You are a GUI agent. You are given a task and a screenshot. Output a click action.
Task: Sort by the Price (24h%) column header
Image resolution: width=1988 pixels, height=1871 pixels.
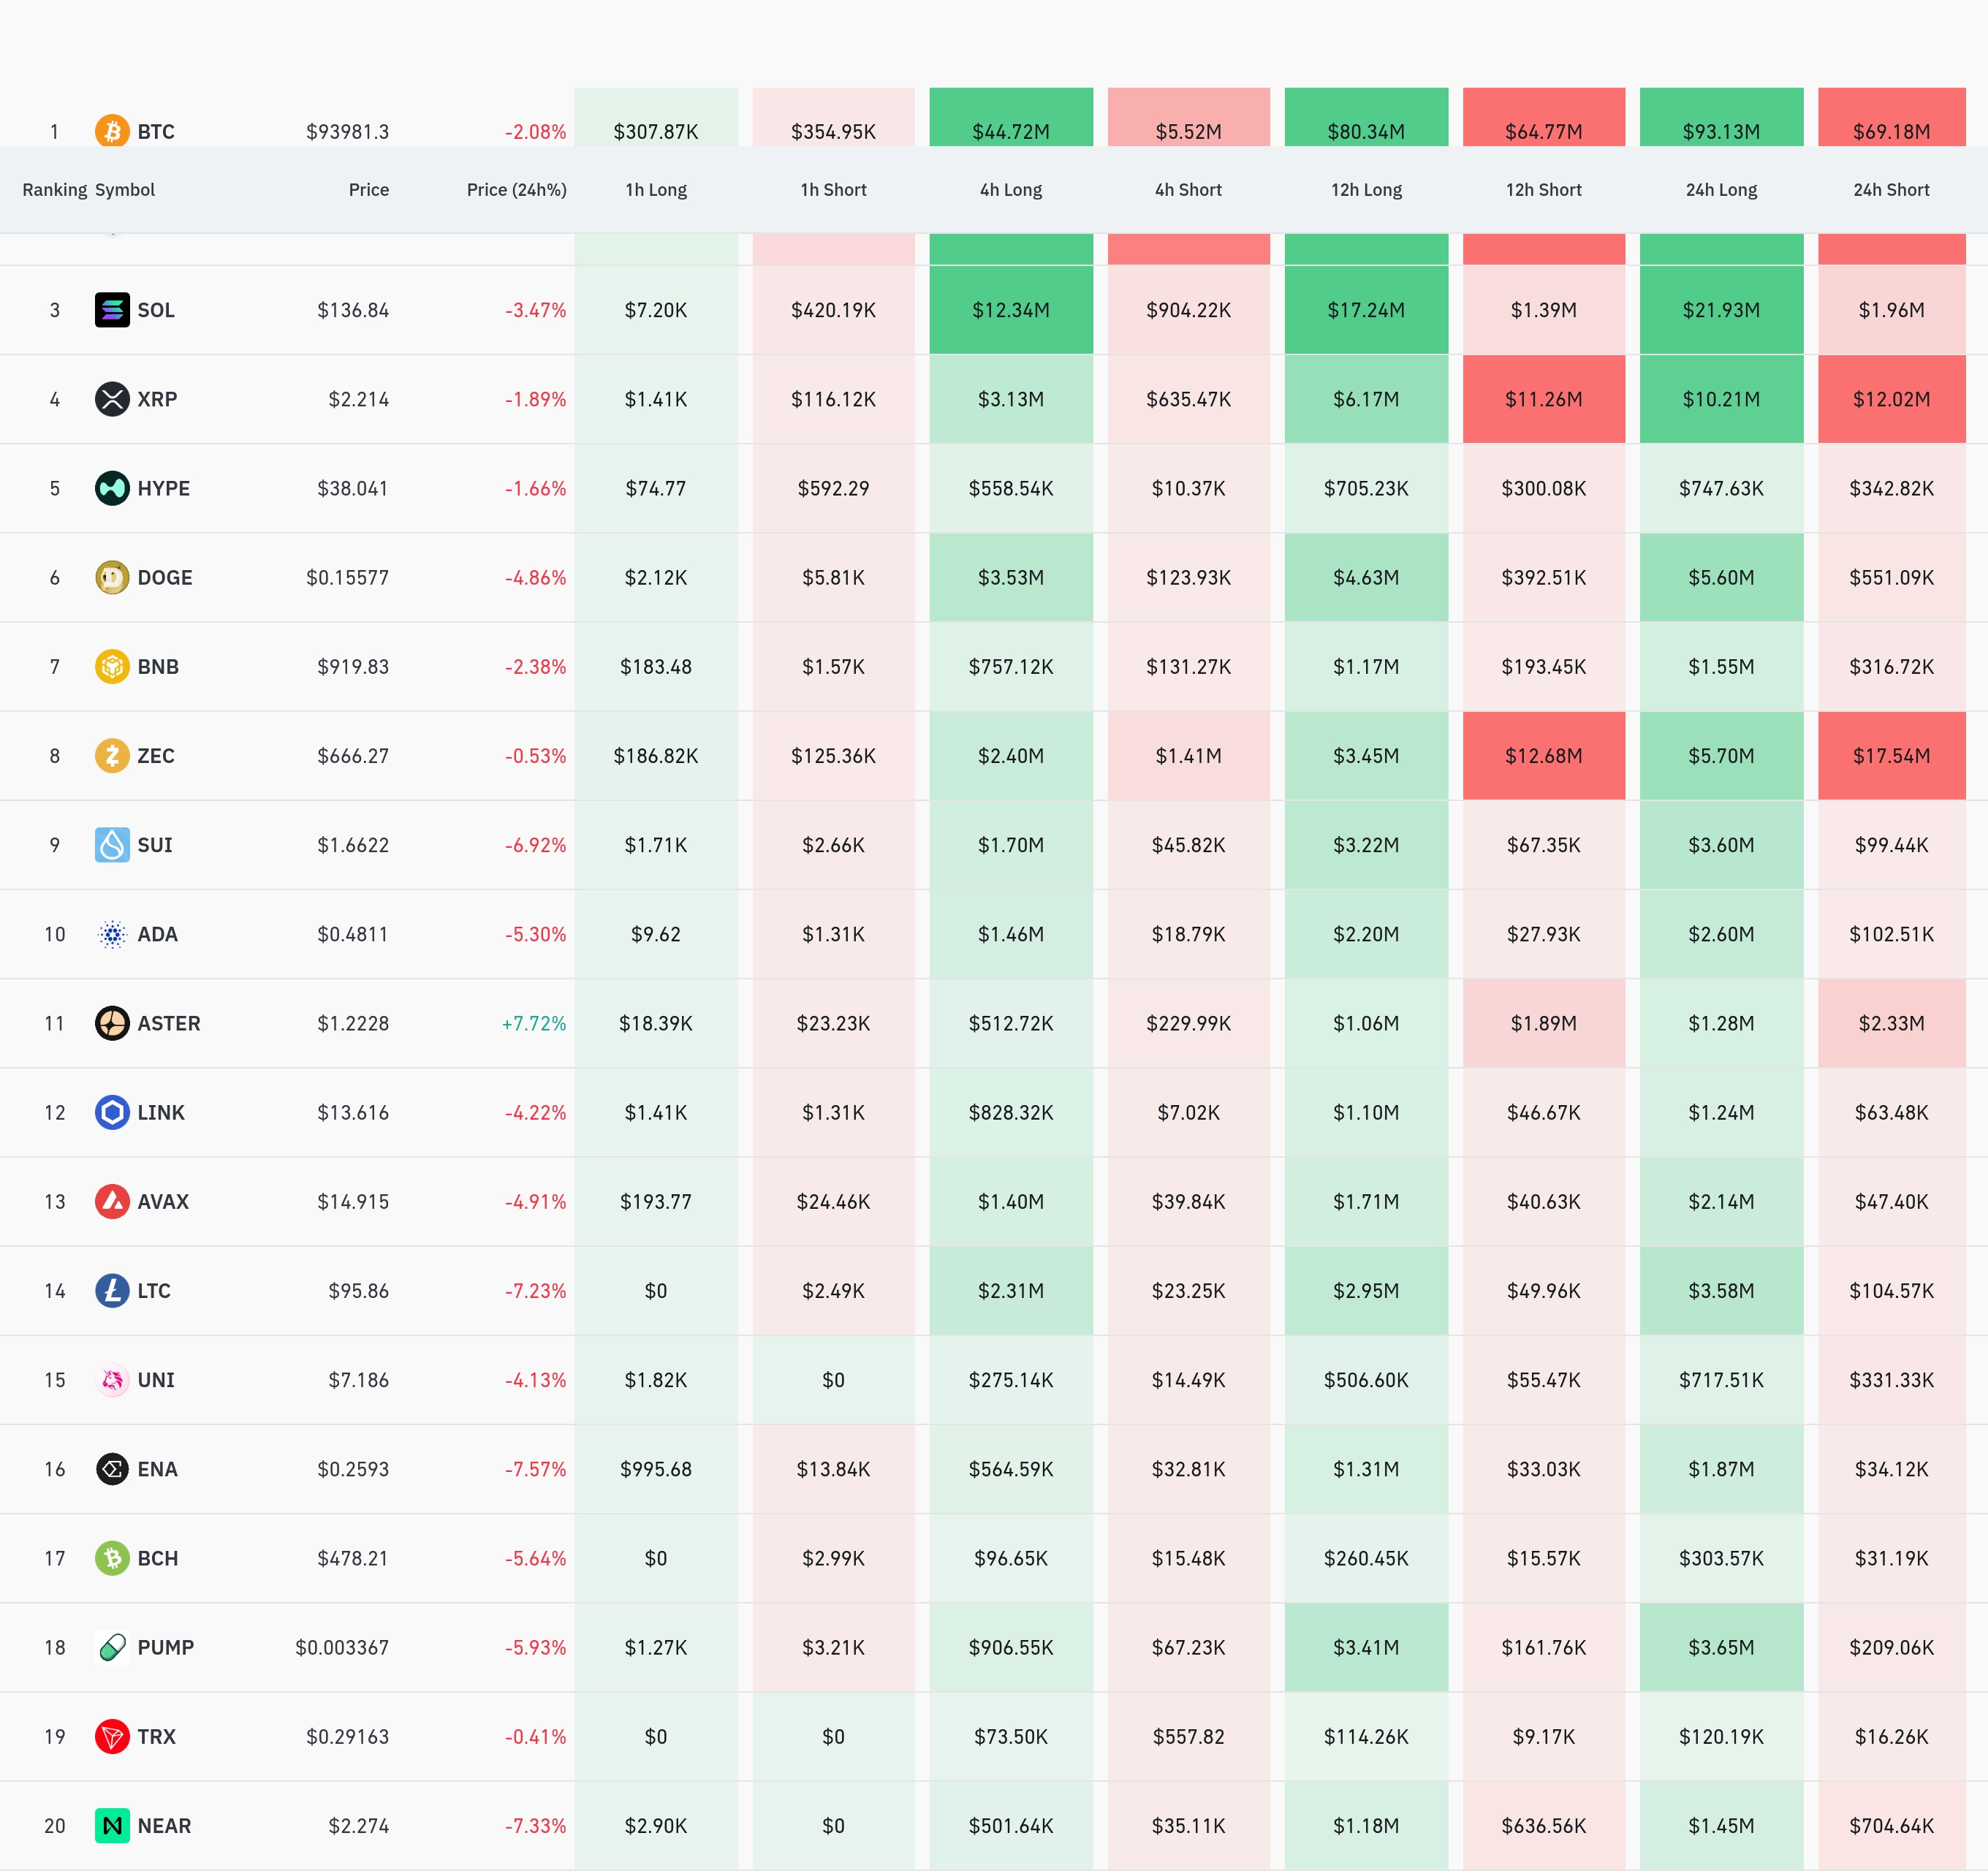point(516,190)
